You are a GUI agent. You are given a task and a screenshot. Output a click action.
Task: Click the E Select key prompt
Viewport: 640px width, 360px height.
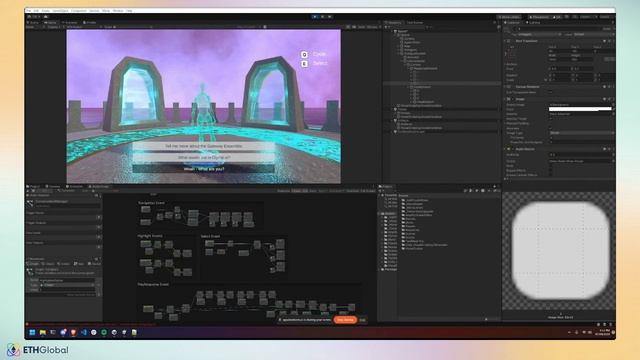pyautogui.click(x=313, y=64)
